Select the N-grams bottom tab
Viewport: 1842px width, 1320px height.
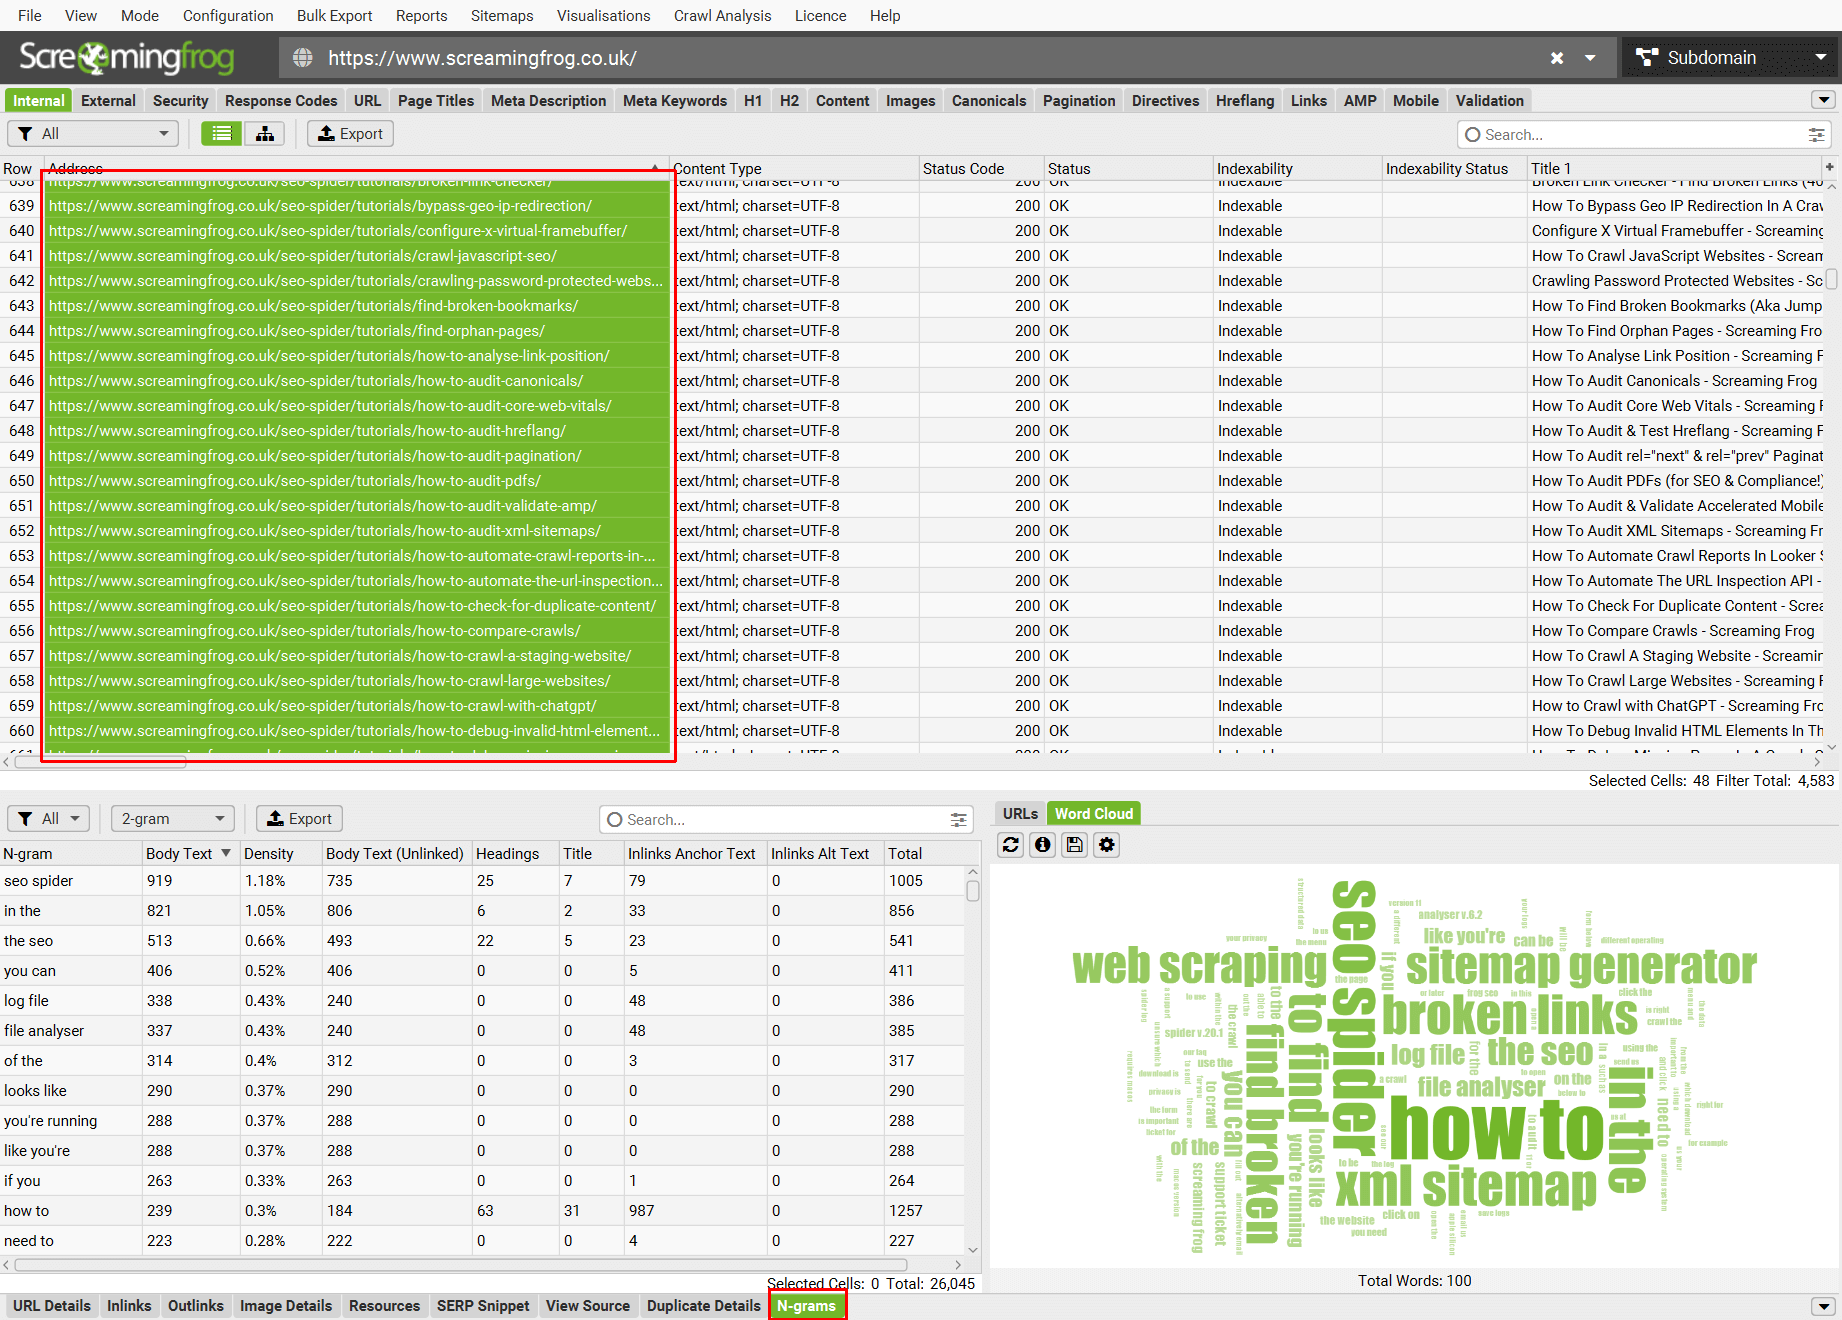coord(807,1306)
